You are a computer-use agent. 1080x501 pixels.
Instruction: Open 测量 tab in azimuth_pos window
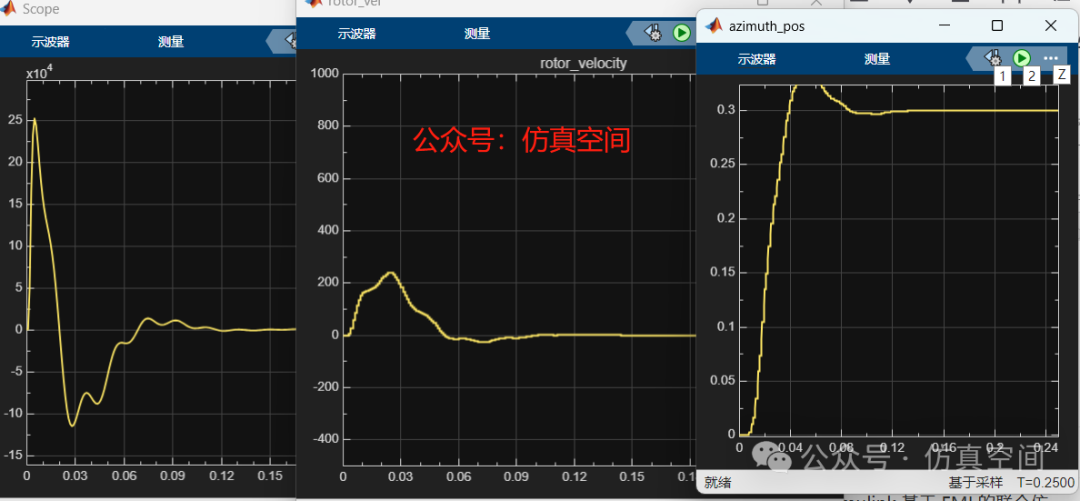coord(878,59)
